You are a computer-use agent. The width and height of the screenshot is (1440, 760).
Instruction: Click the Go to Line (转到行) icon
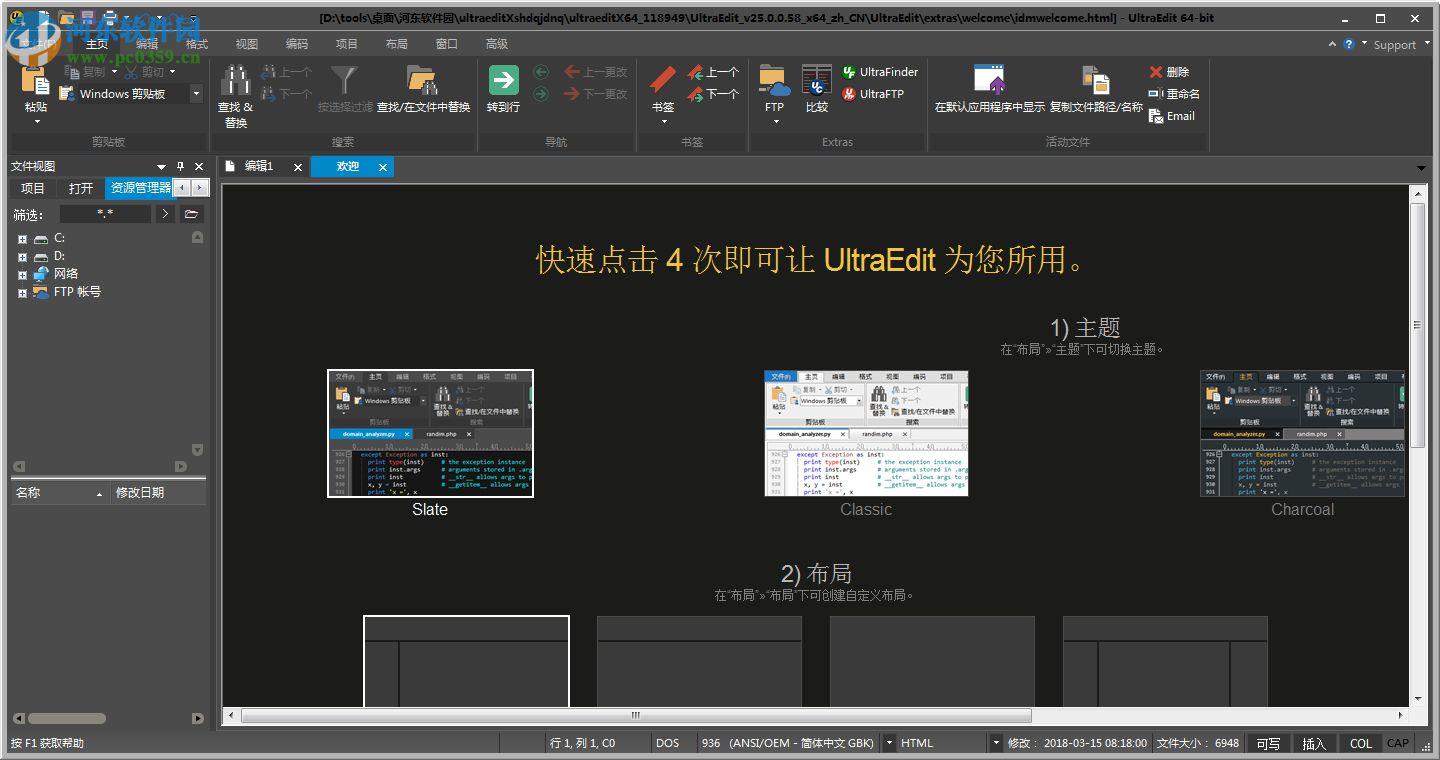(x=503, y=81)
